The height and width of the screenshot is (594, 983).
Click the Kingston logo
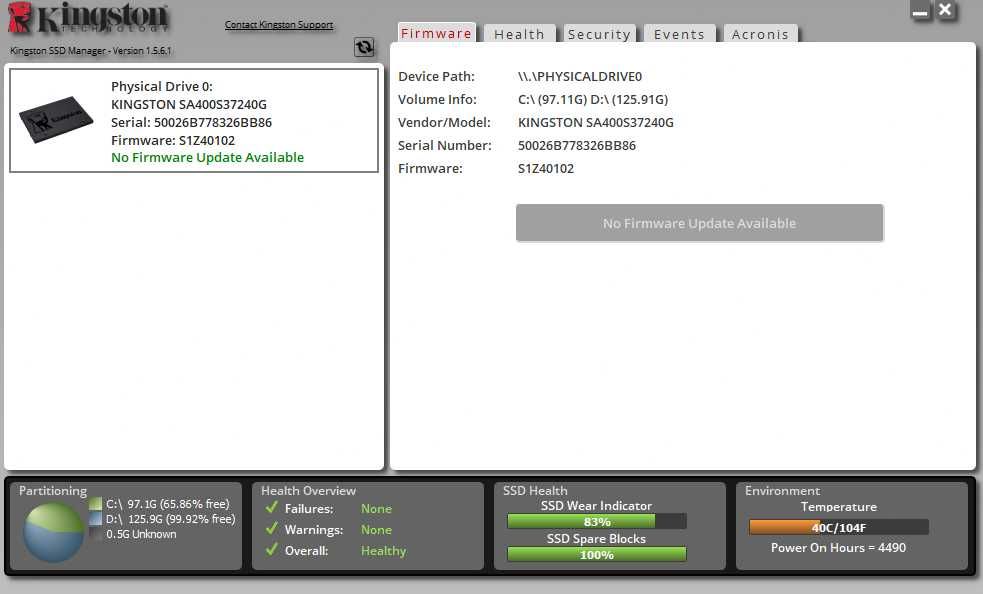(88, 18)
